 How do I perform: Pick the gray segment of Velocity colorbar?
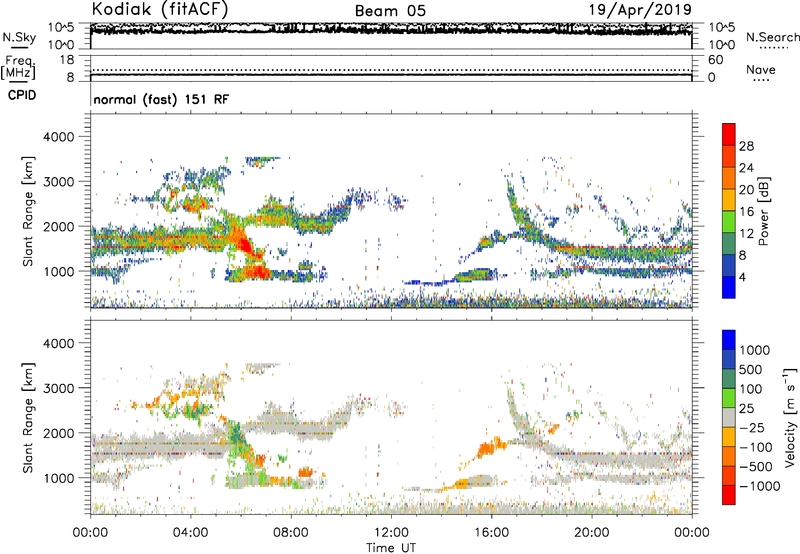[x=729, y=417]
